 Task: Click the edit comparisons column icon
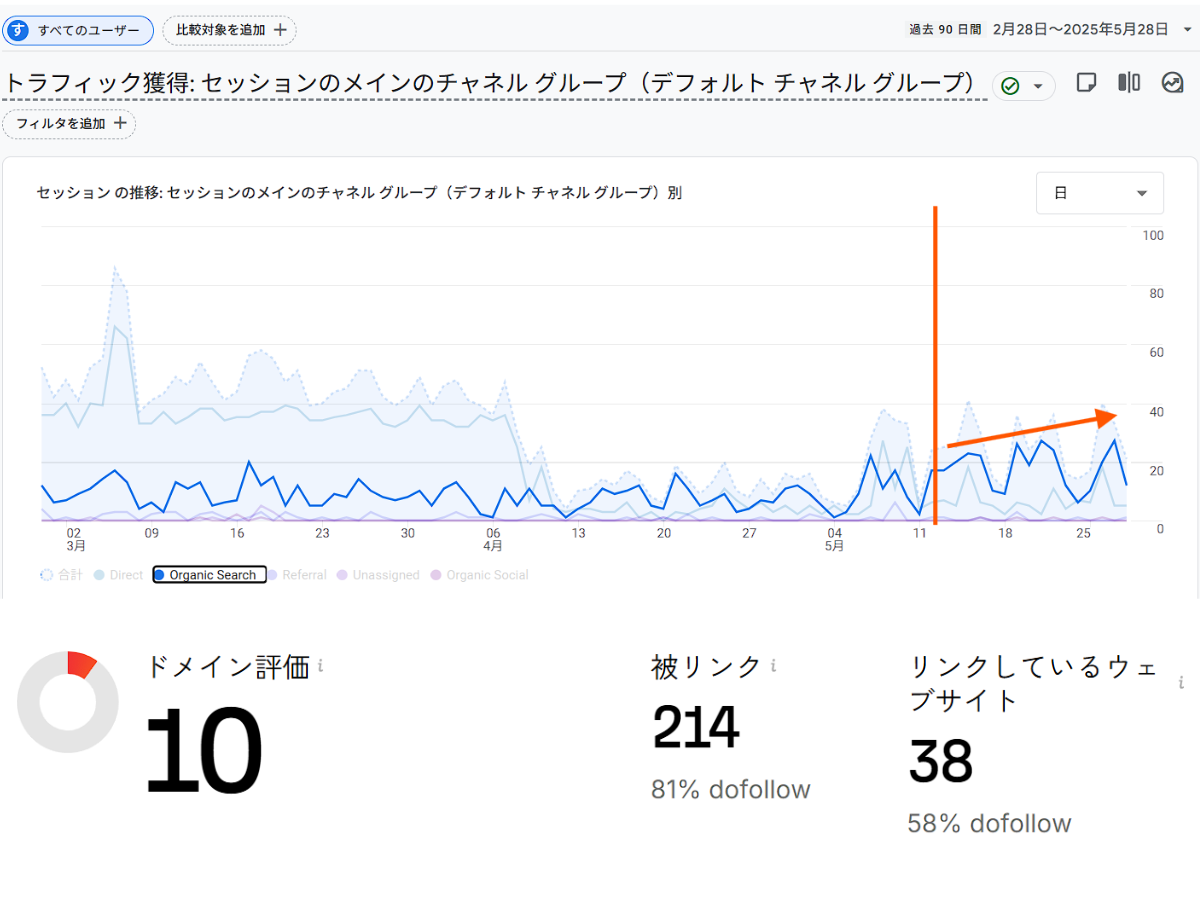(1129, 83)
